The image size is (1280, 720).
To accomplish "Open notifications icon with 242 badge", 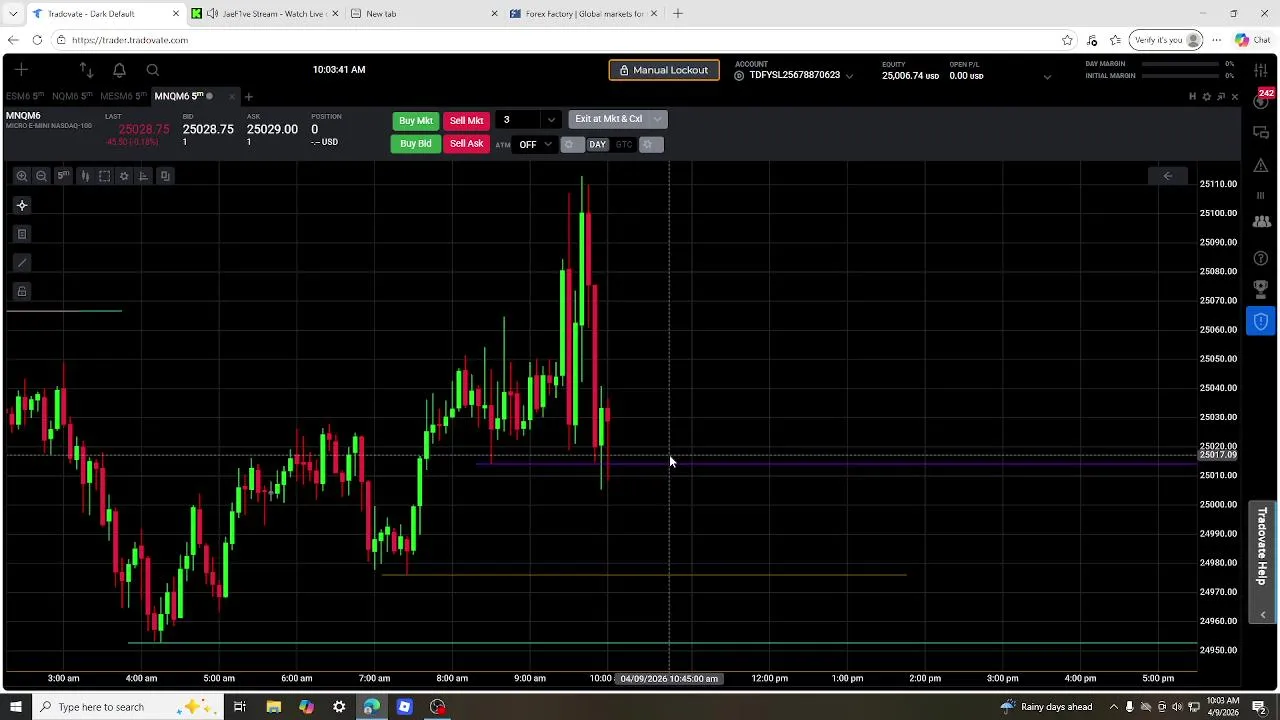I will tap(1262, 99).
